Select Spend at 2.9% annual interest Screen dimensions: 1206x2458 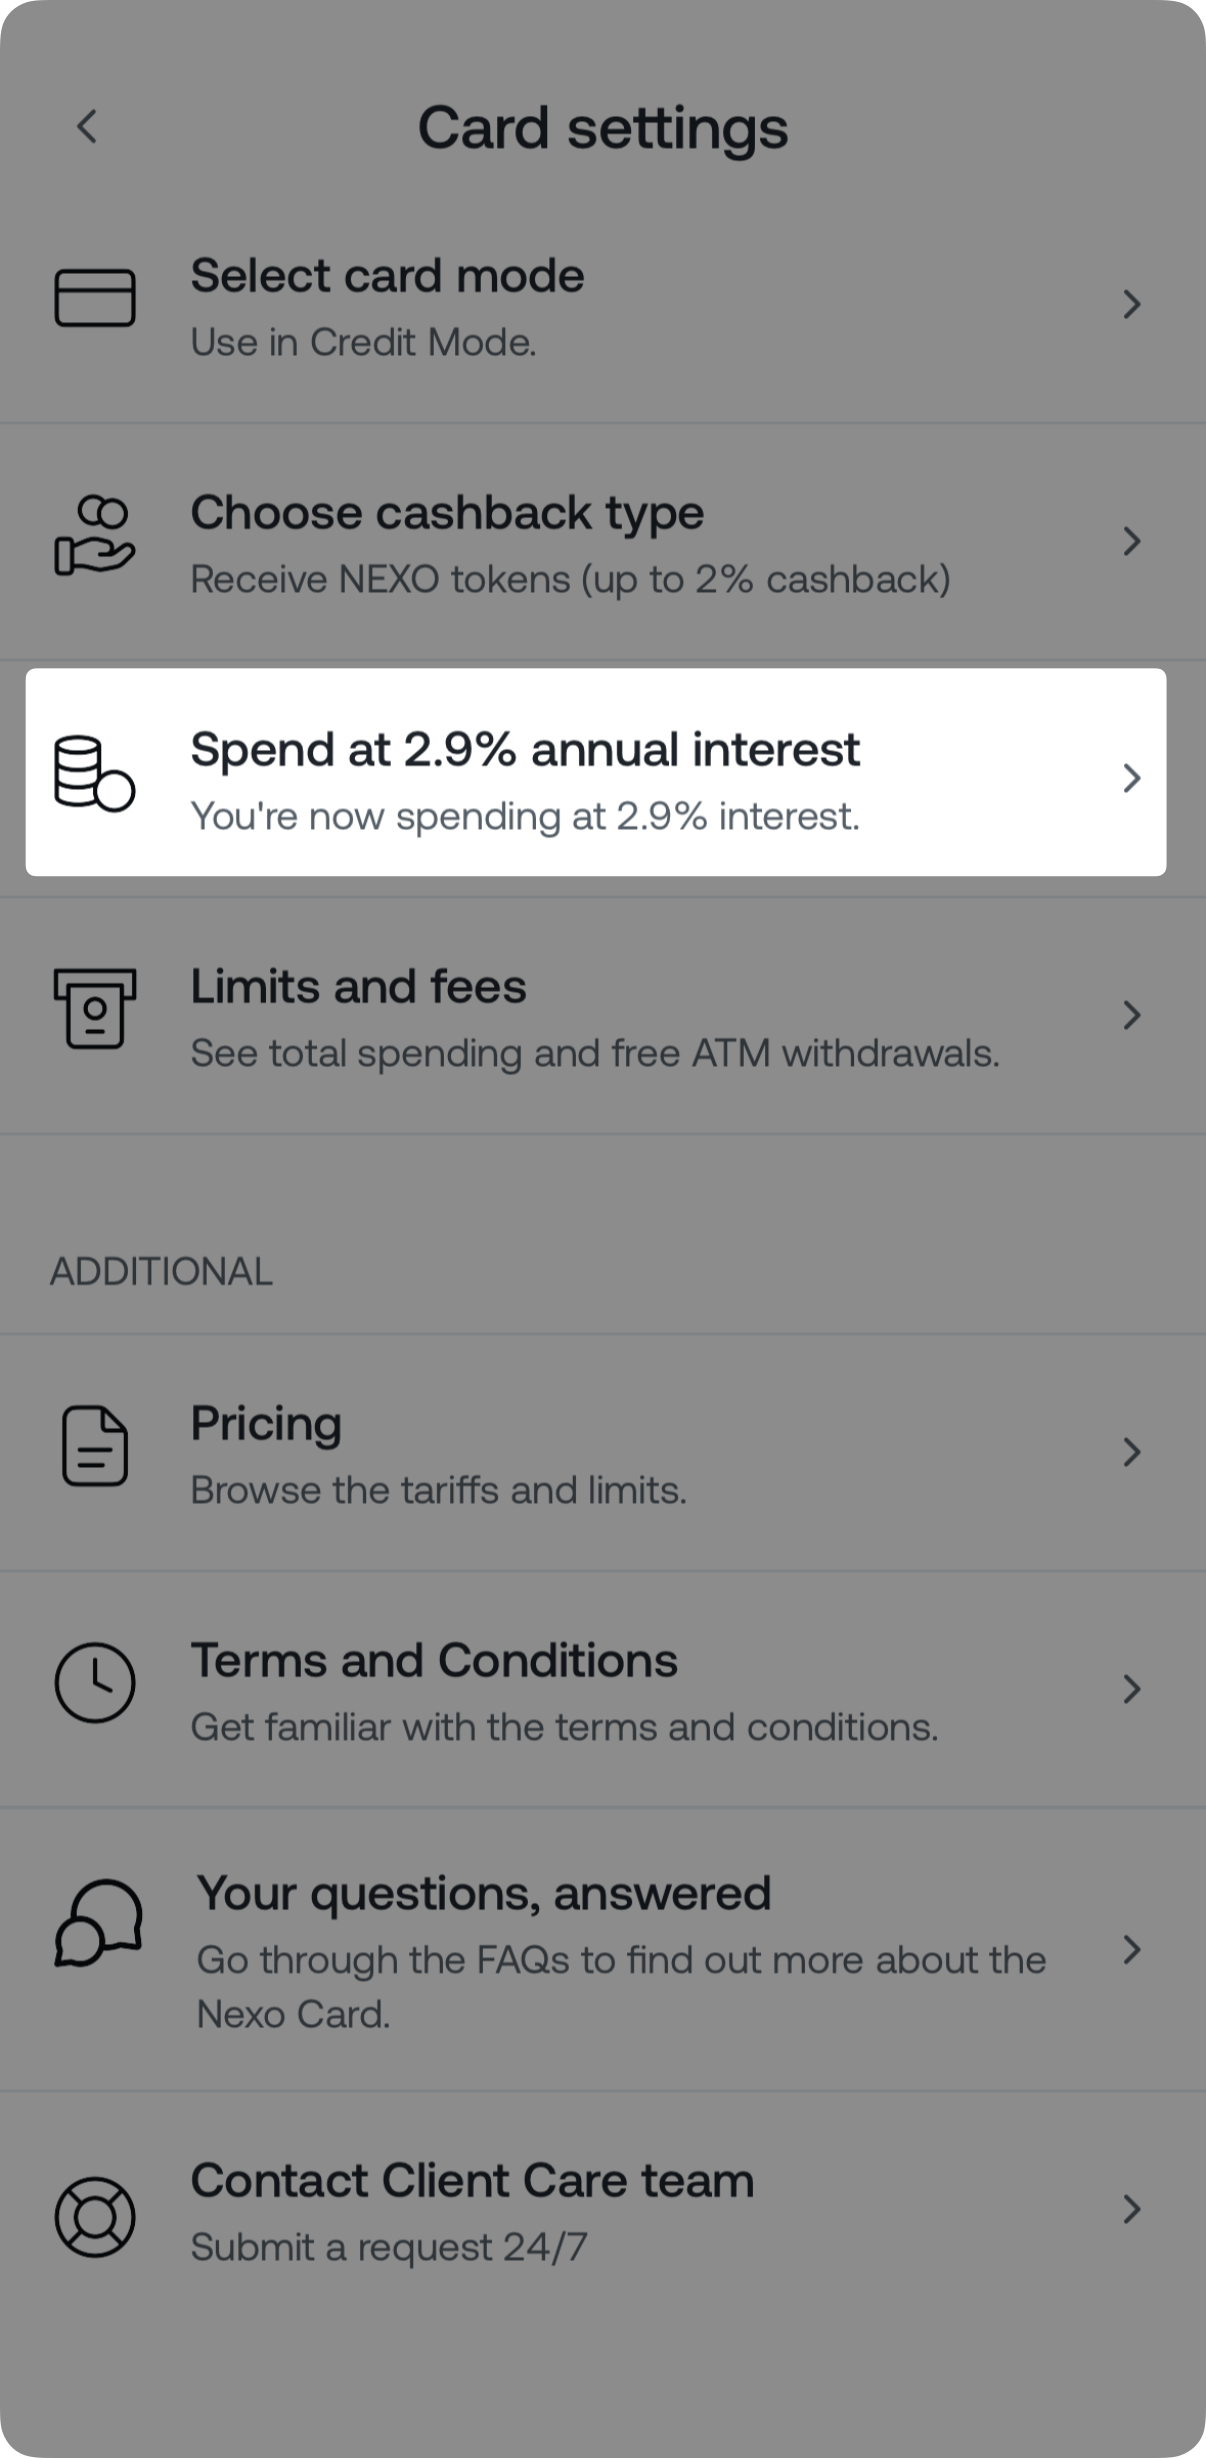click(x=525, y=751)
